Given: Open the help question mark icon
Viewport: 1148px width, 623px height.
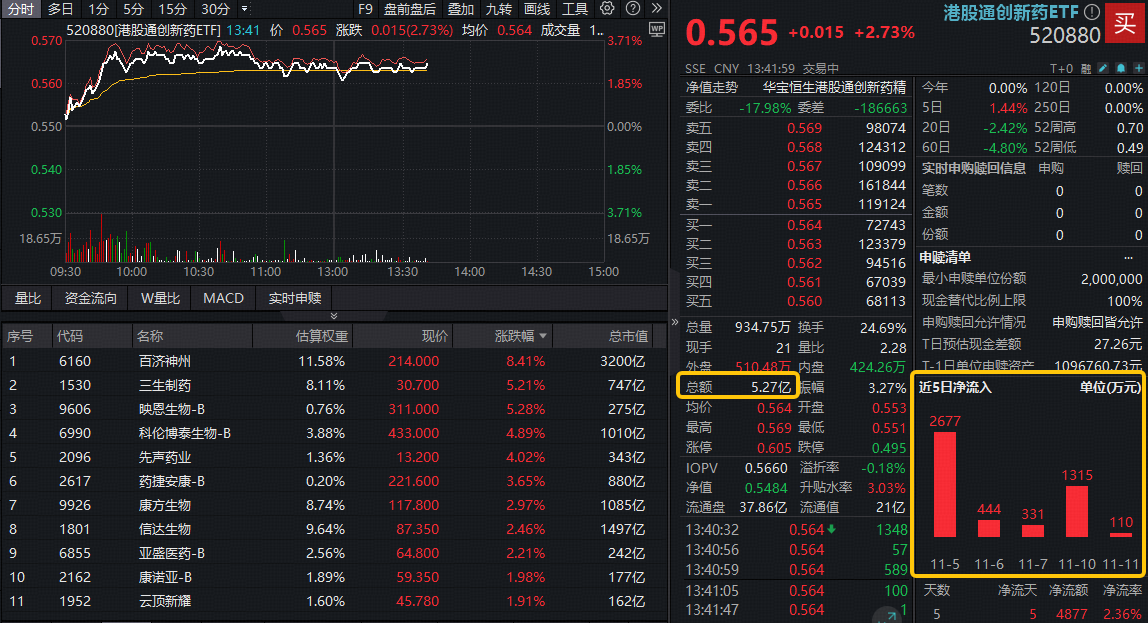Looking at the screenshot, I should point(633,9).
